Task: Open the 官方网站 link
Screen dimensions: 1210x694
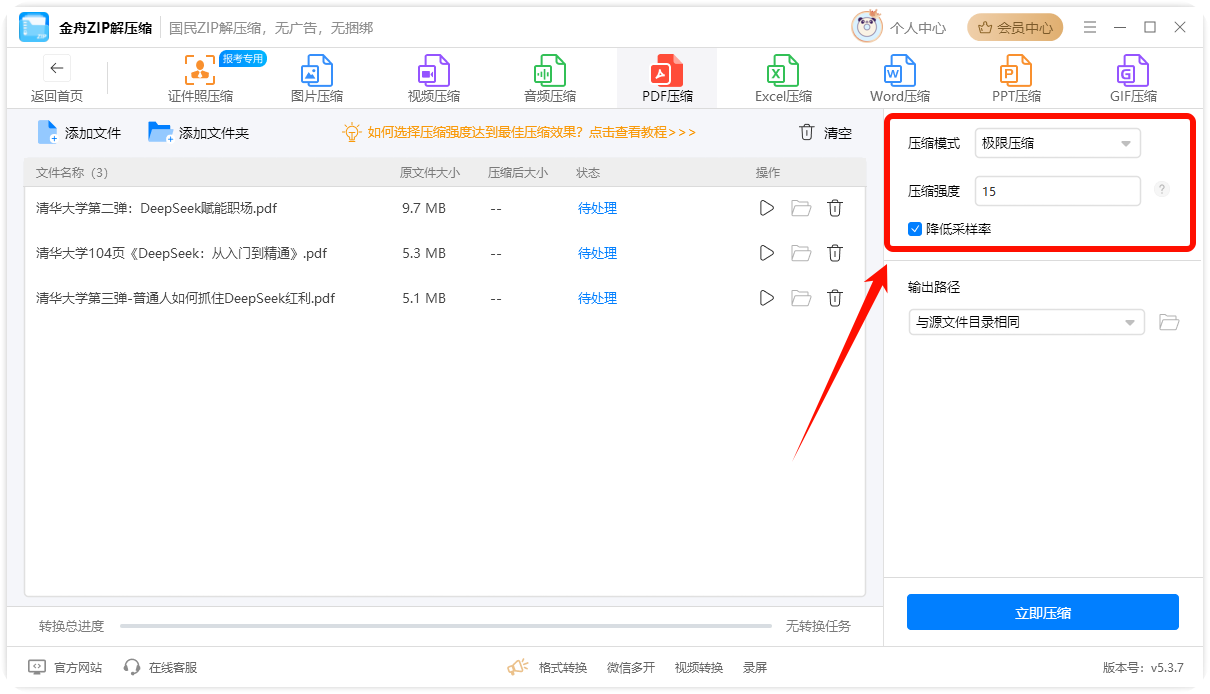Action: coord(65,667)
